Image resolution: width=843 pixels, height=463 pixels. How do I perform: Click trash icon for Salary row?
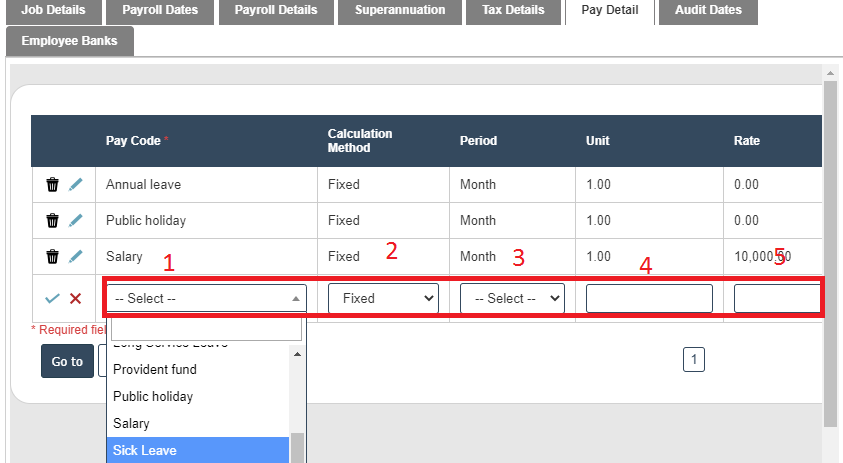52,257
